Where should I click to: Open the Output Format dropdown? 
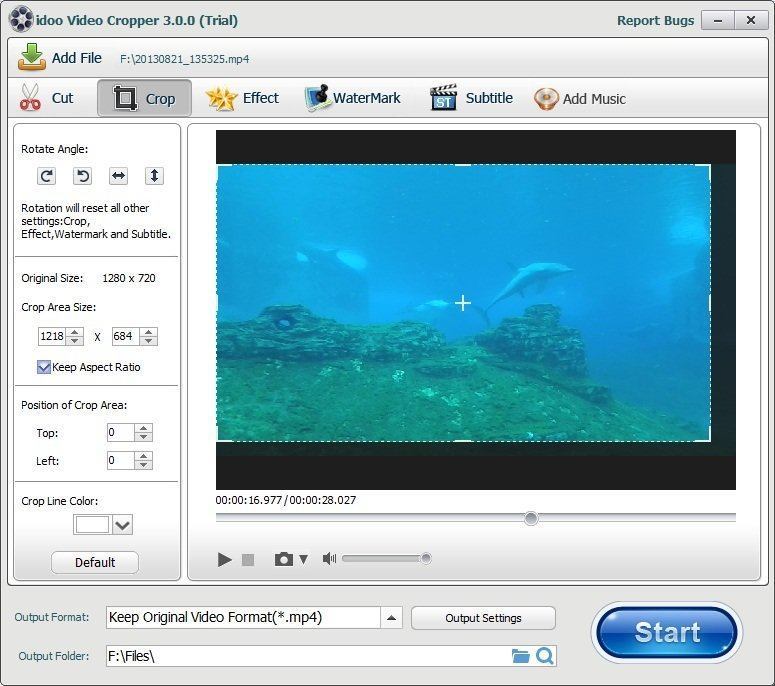click(x=255, y=617)
